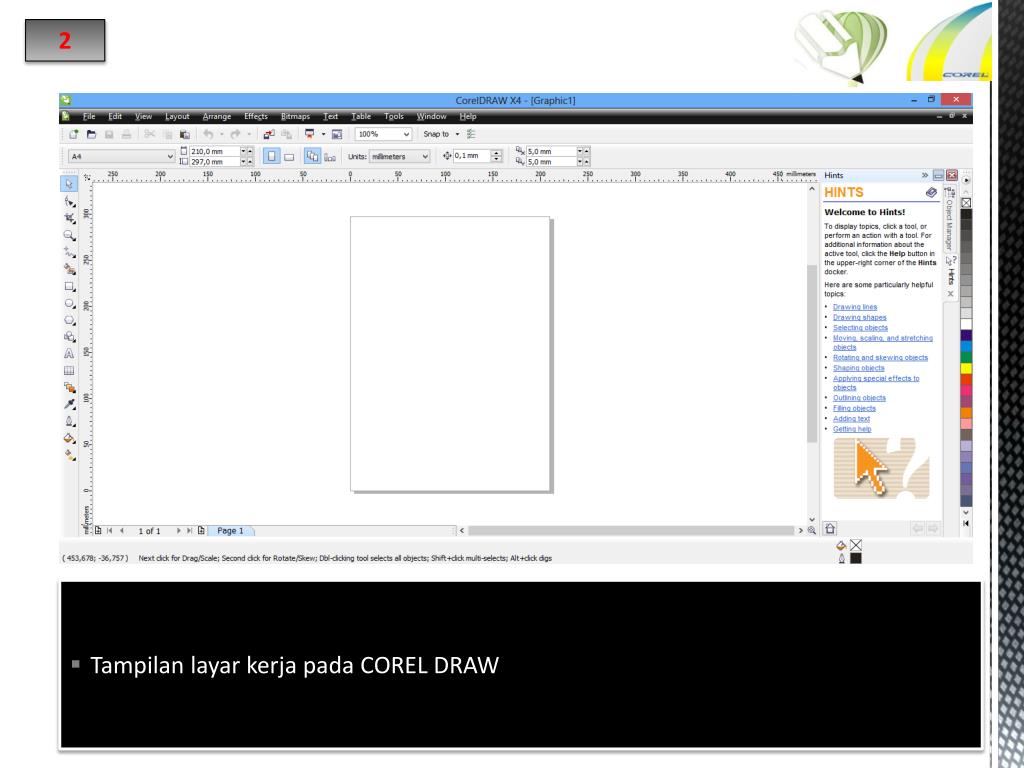The height and width of the screenshot is (768, 1024).
Task: Select the Pick tool
Action: (69, 184)
